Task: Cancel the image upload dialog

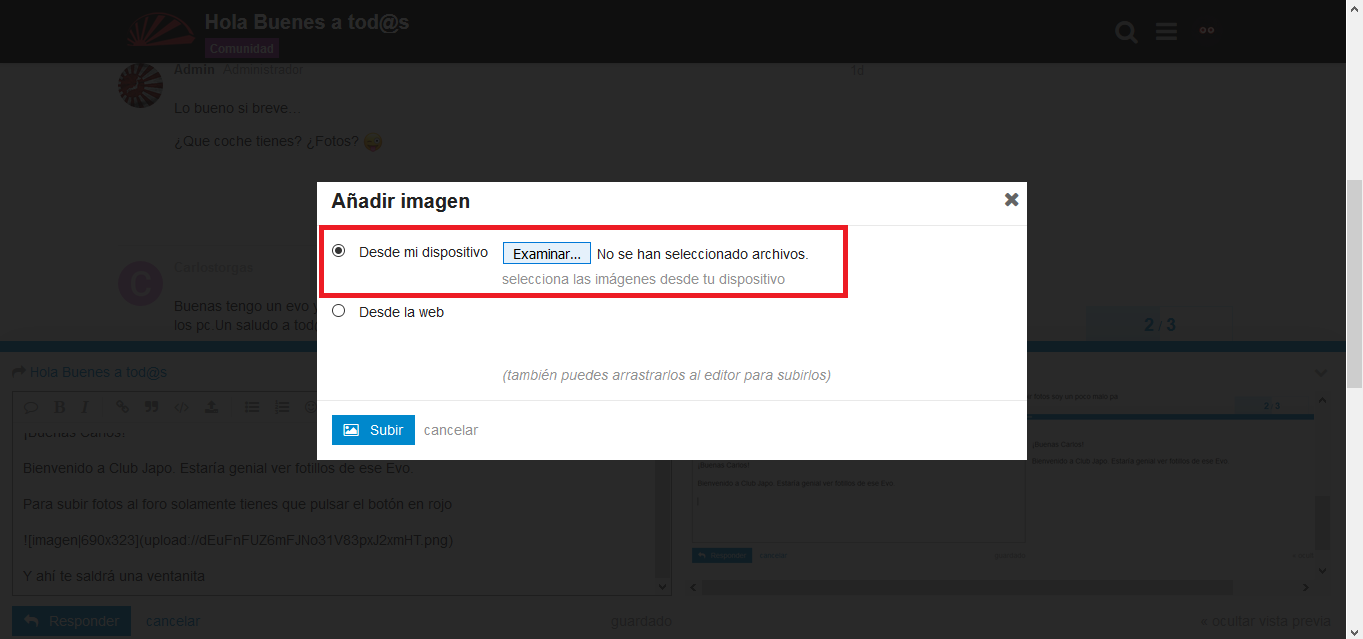Action: [451, 430]
